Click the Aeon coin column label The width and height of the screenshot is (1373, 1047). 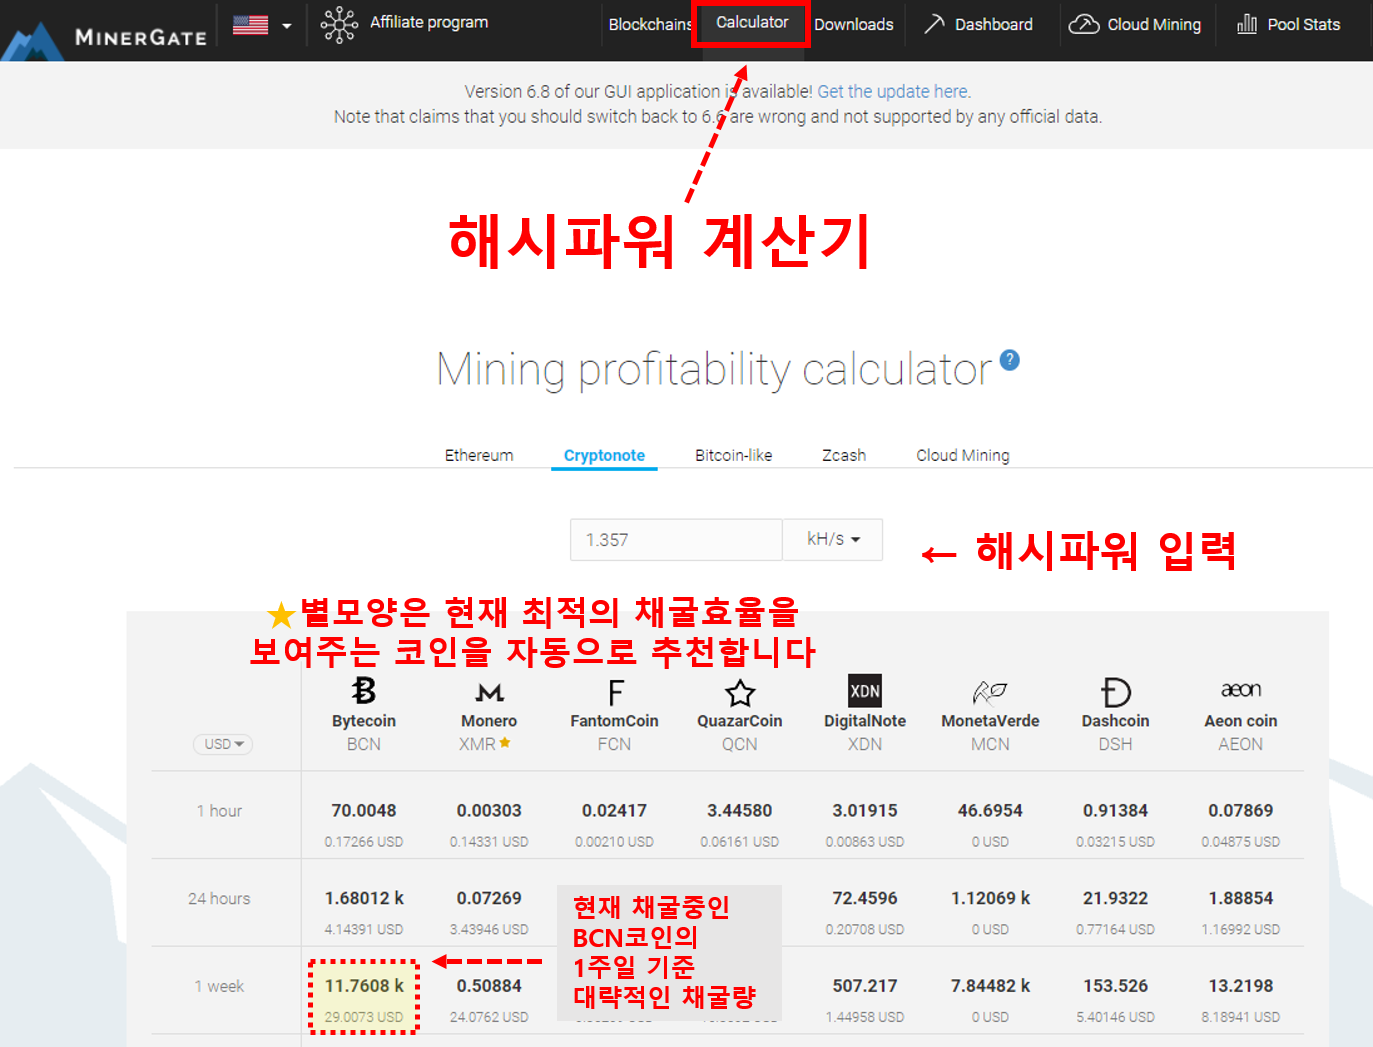tap(1241, 721)
